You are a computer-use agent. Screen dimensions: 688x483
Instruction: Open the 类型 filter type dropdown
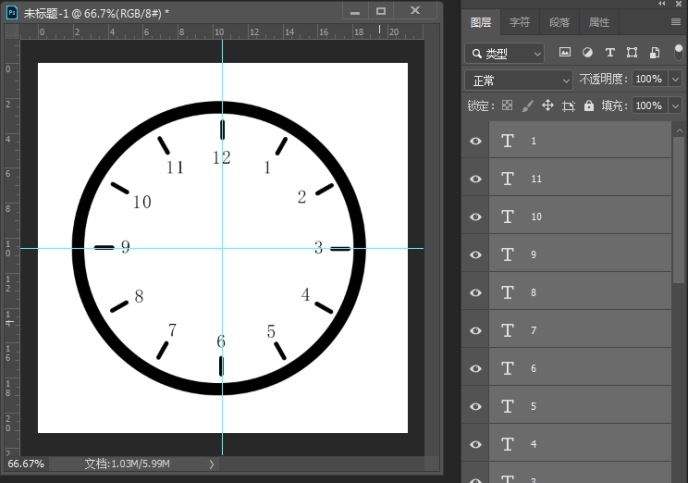click(505, 53)
